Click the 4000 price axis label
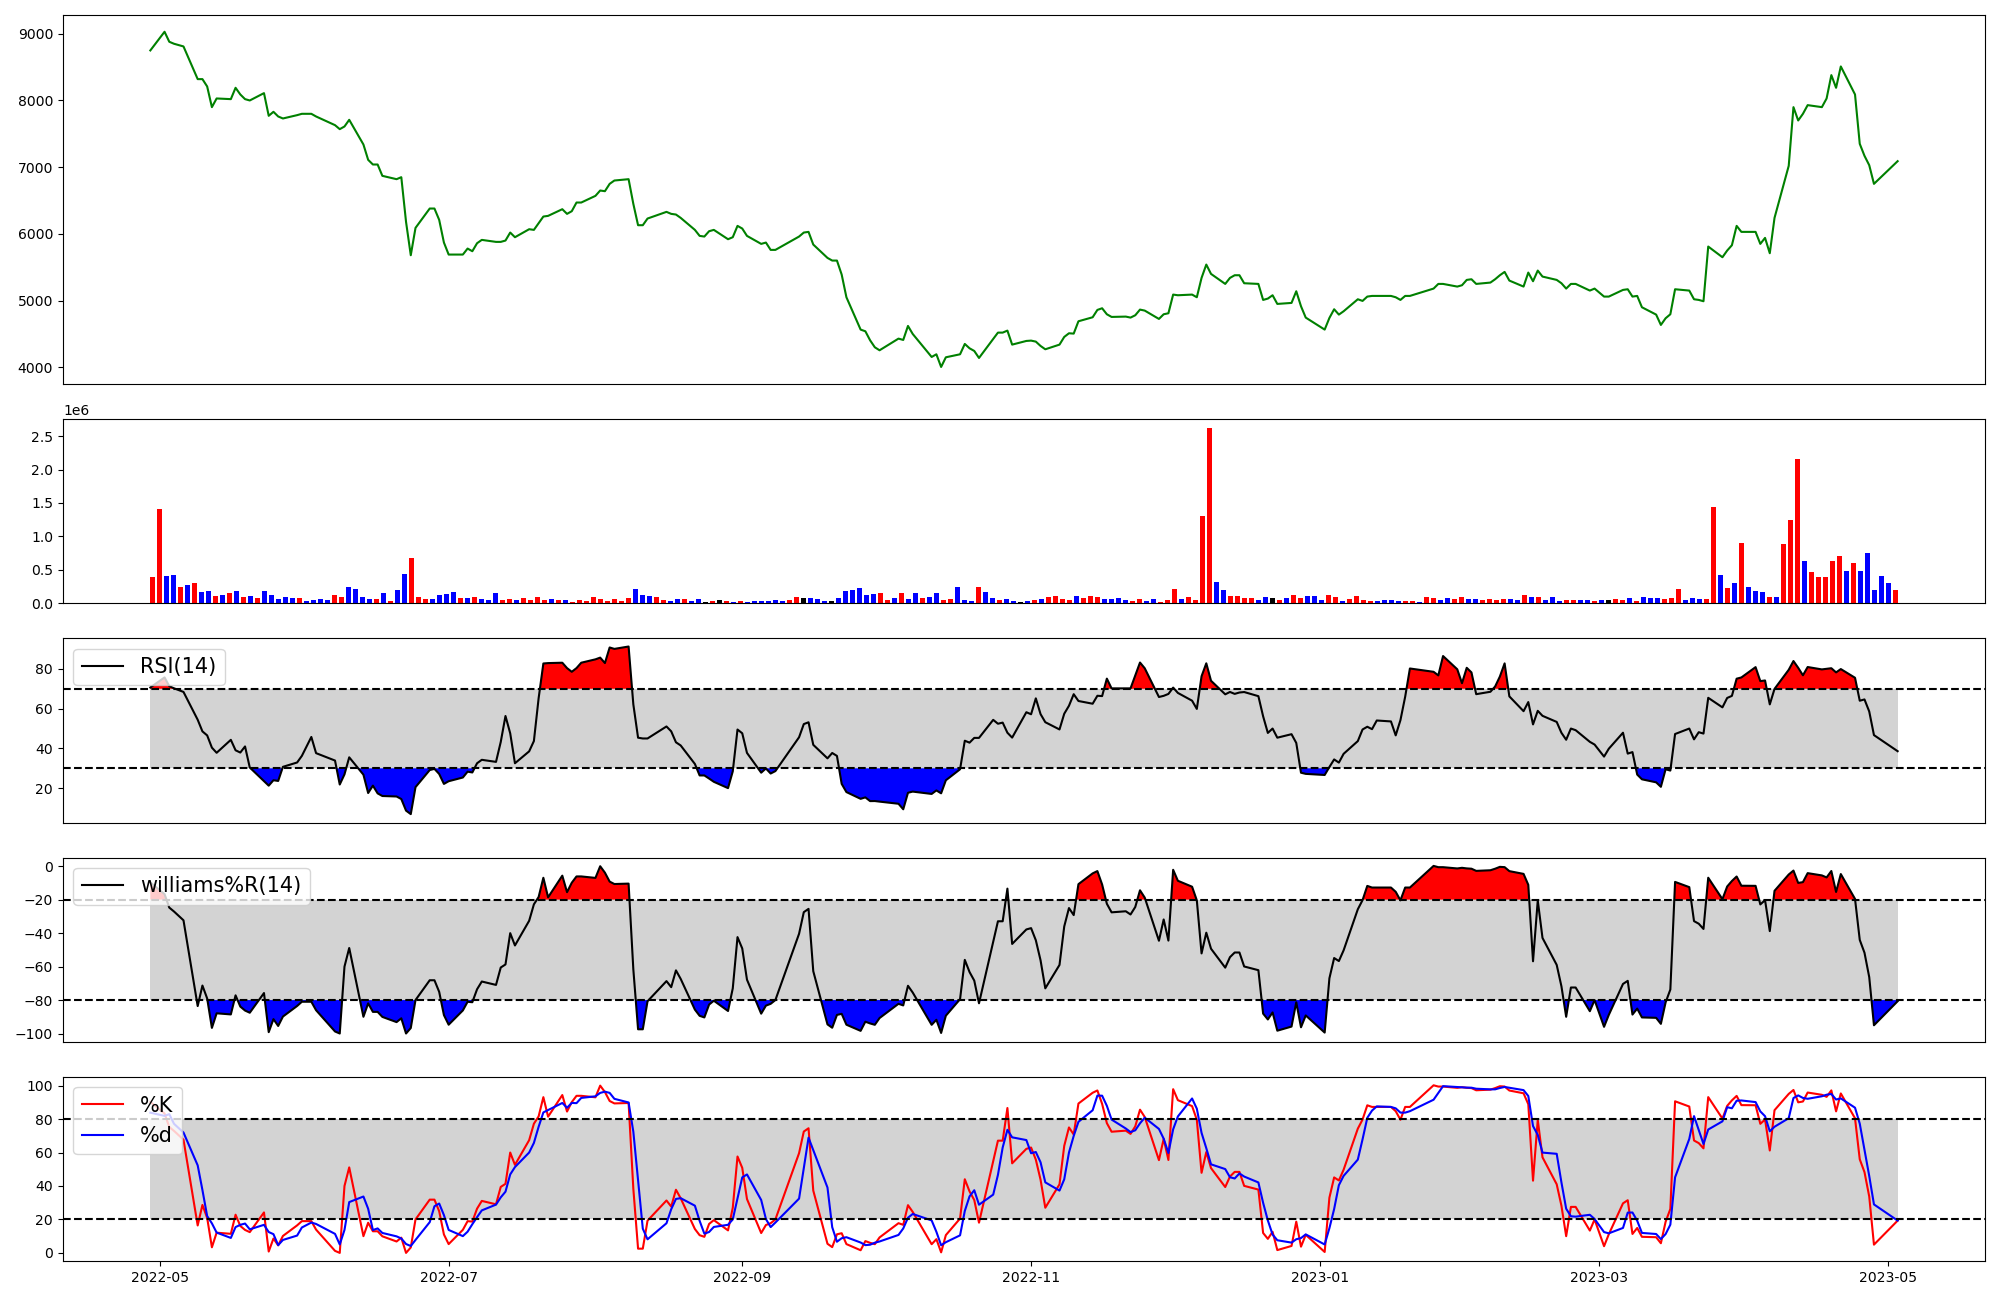The height and width of the screenshot is (1300, 2000). pyautogui.click(x=36, y=368)
